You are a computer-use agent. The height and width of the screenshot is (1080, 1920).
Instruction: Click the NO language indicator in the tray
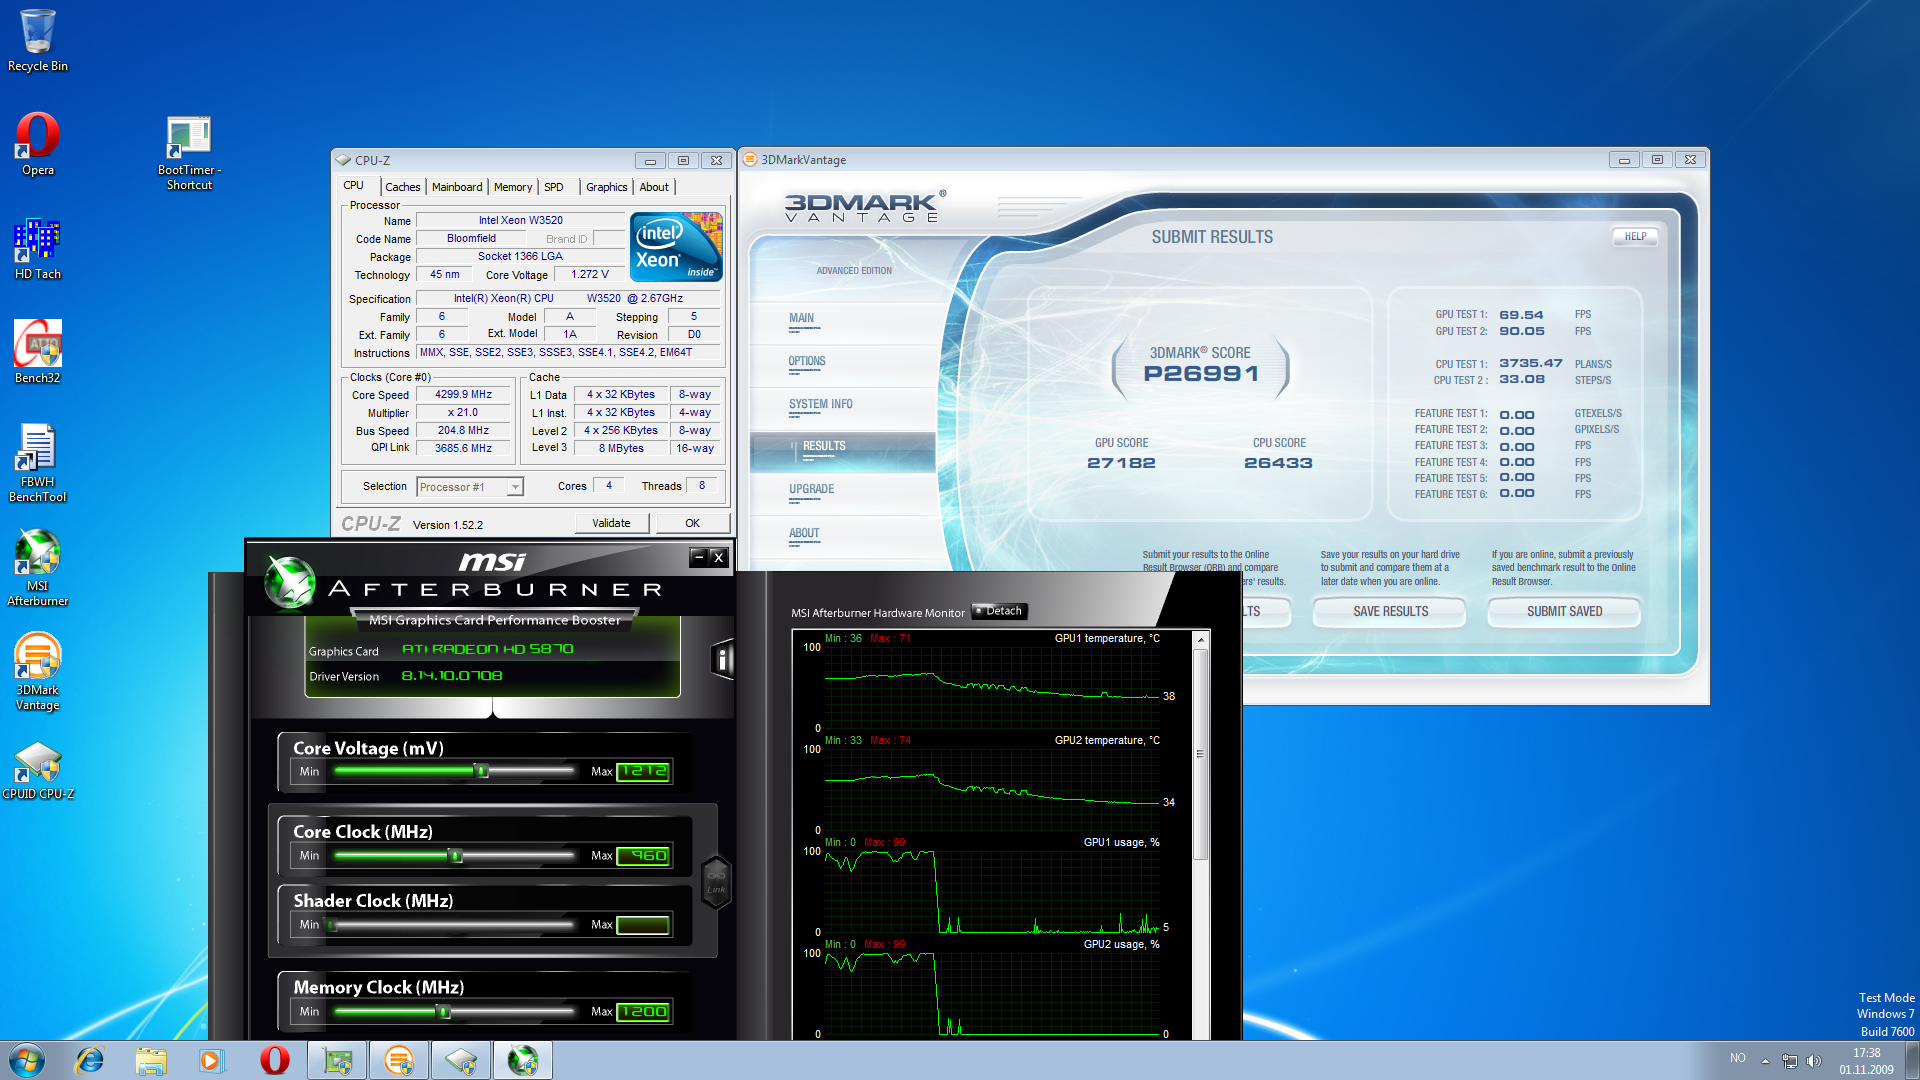point(1738,1058)
